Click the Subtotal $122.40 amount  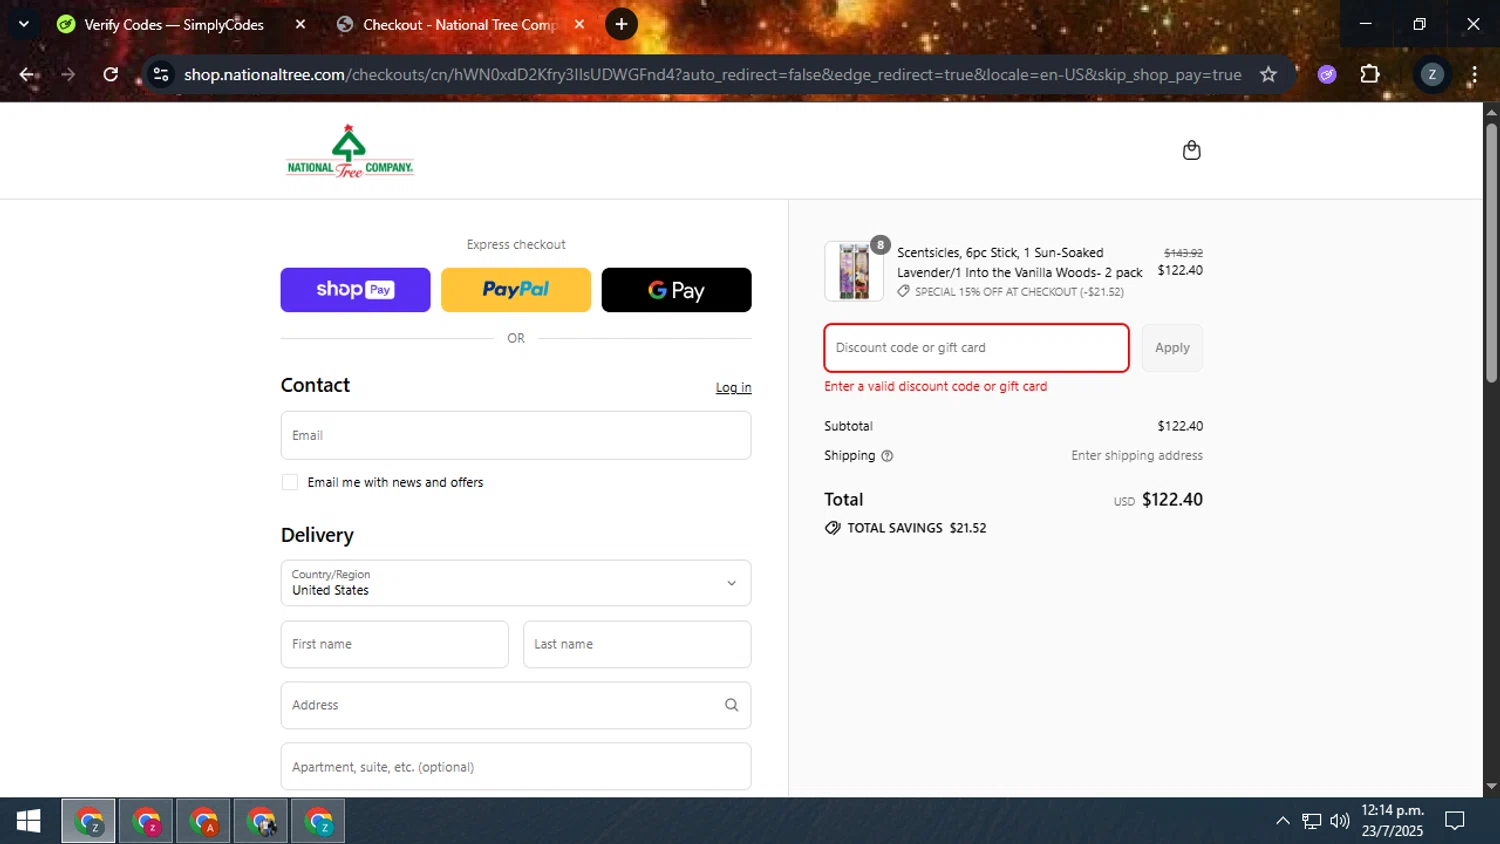coord(1180,426)
